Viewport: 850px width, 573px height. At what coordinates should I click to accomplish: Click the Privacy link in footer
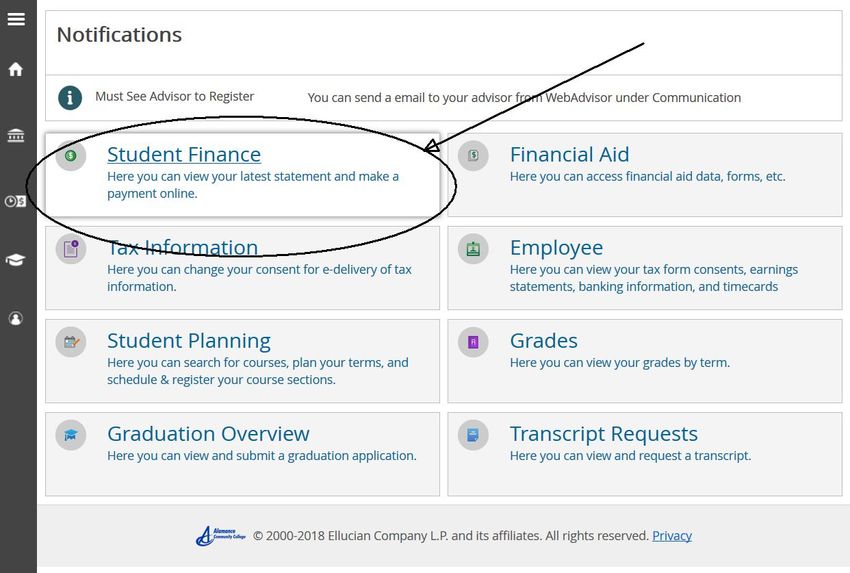pos(672,536)
